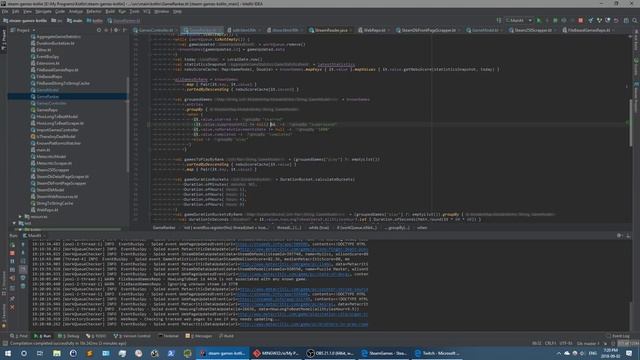The width and height of the screenshot is (640, 360).
Task: Open Project panel settings gear
Action: pyautogui.click(x=116, y=30)
